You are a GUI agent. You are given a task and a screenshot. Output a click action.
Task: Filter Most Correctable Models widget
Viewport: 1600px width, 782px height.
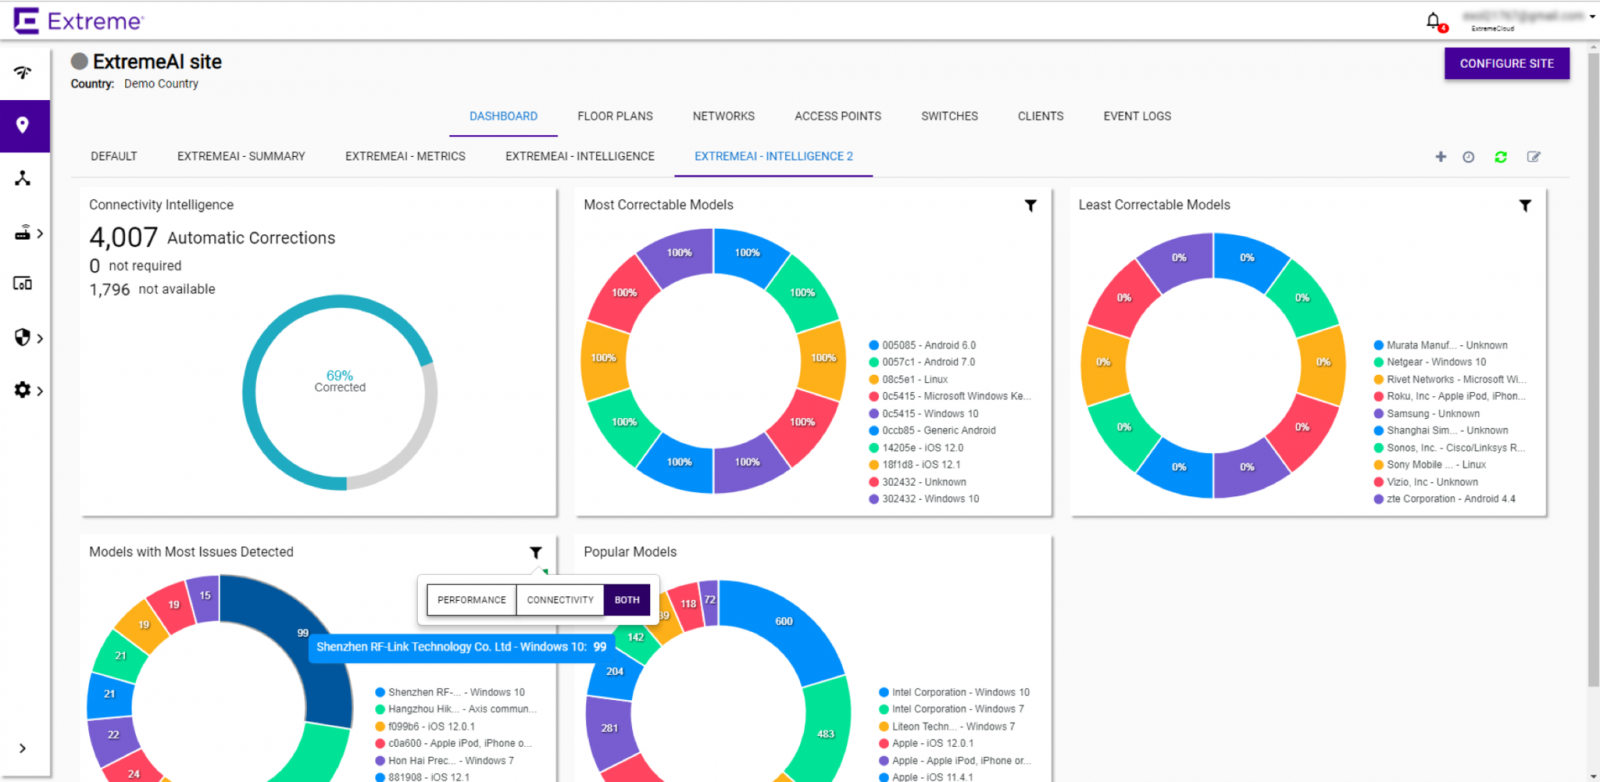[1031, 206]
